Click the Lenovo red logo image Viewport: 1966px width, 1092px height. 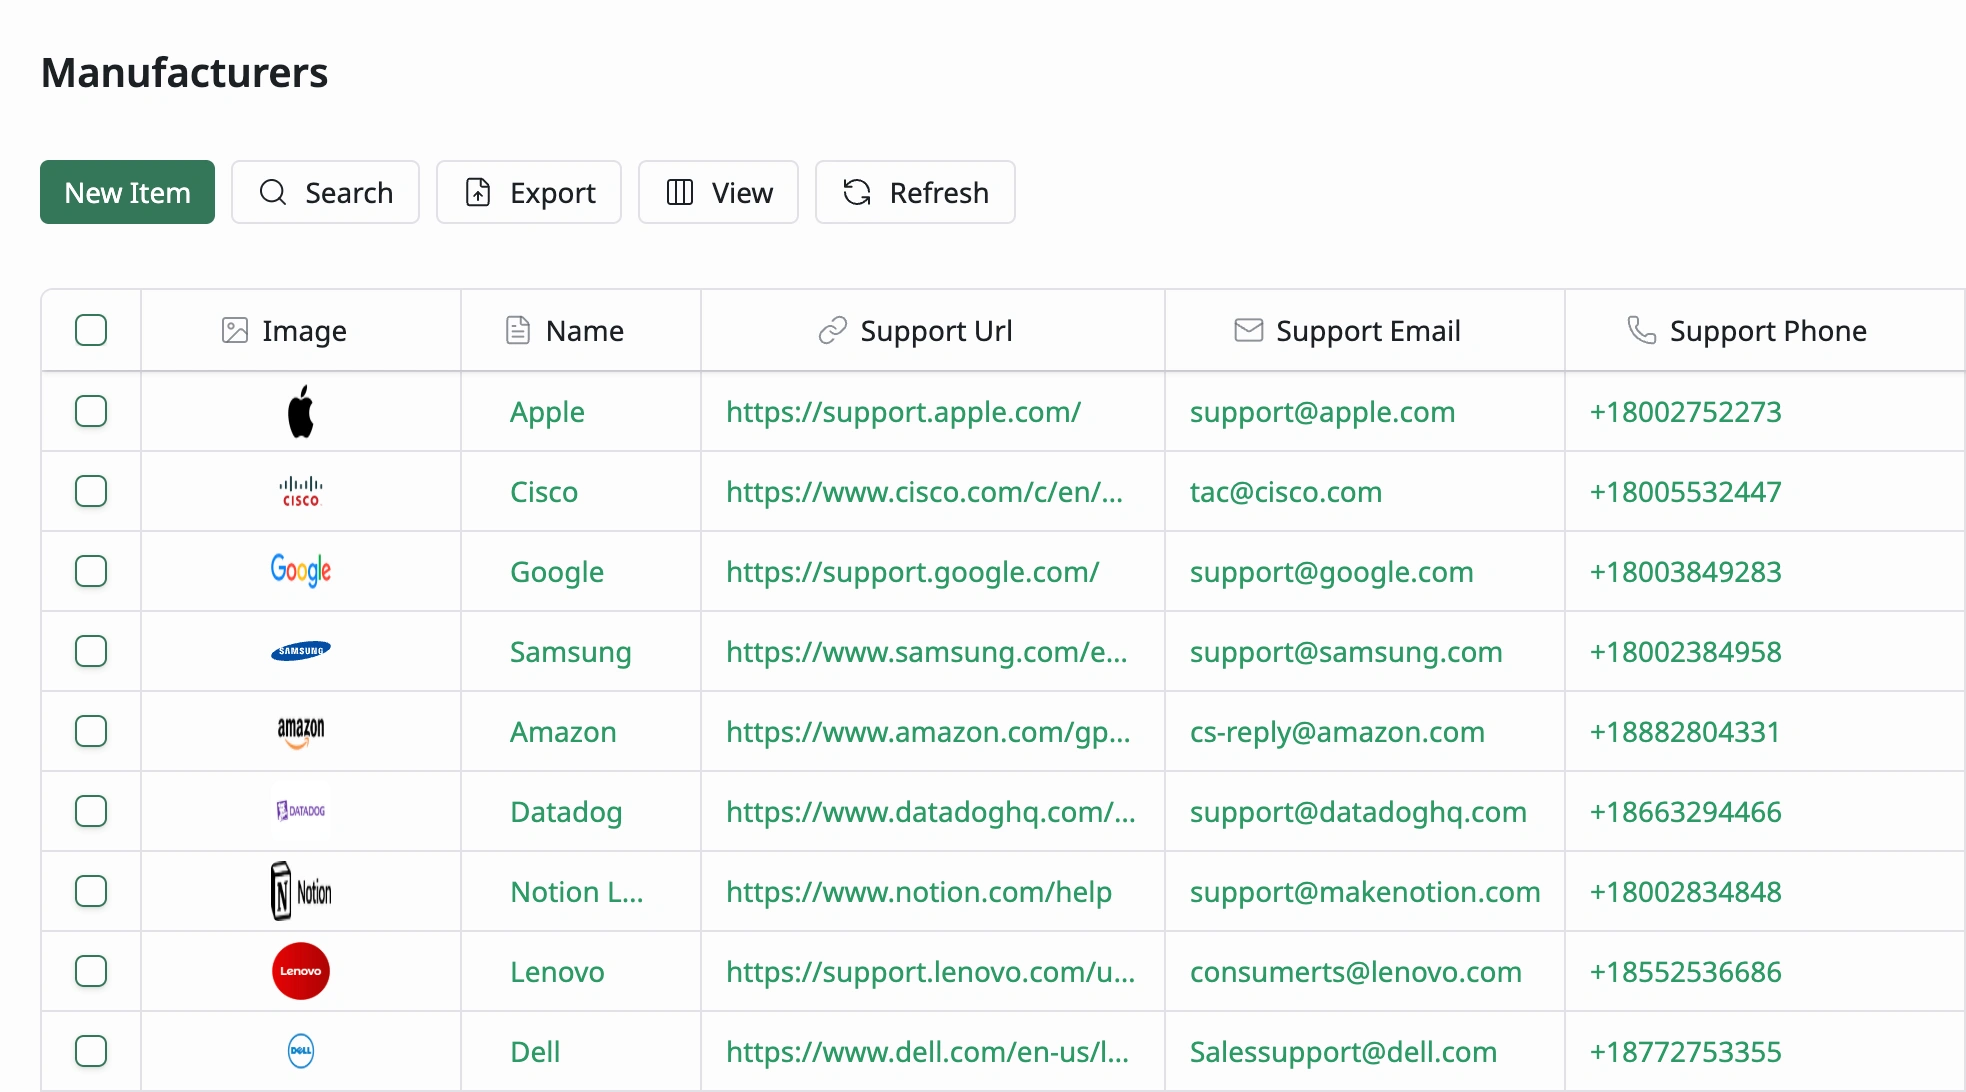[x=301, y=971]
